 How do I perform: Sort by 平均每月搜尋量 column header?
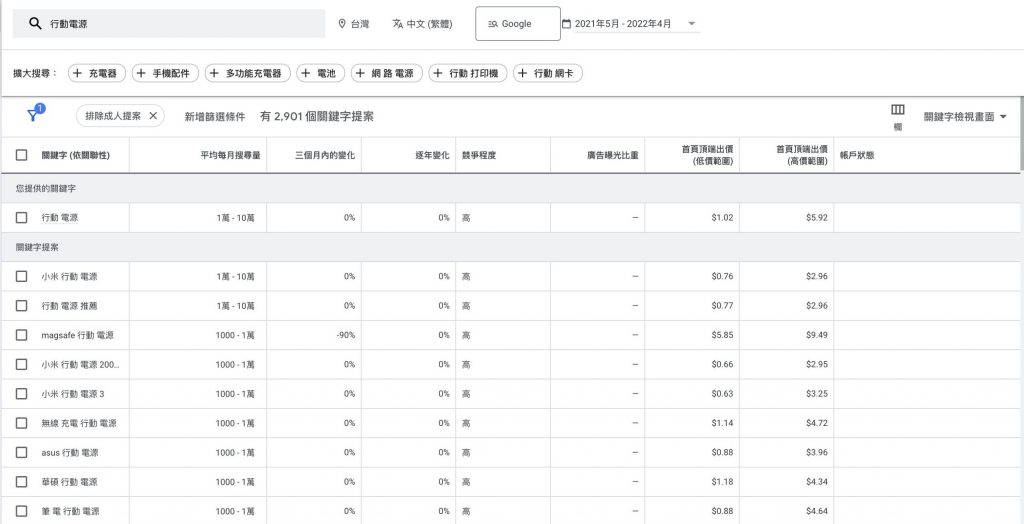(x=231, y=156)
